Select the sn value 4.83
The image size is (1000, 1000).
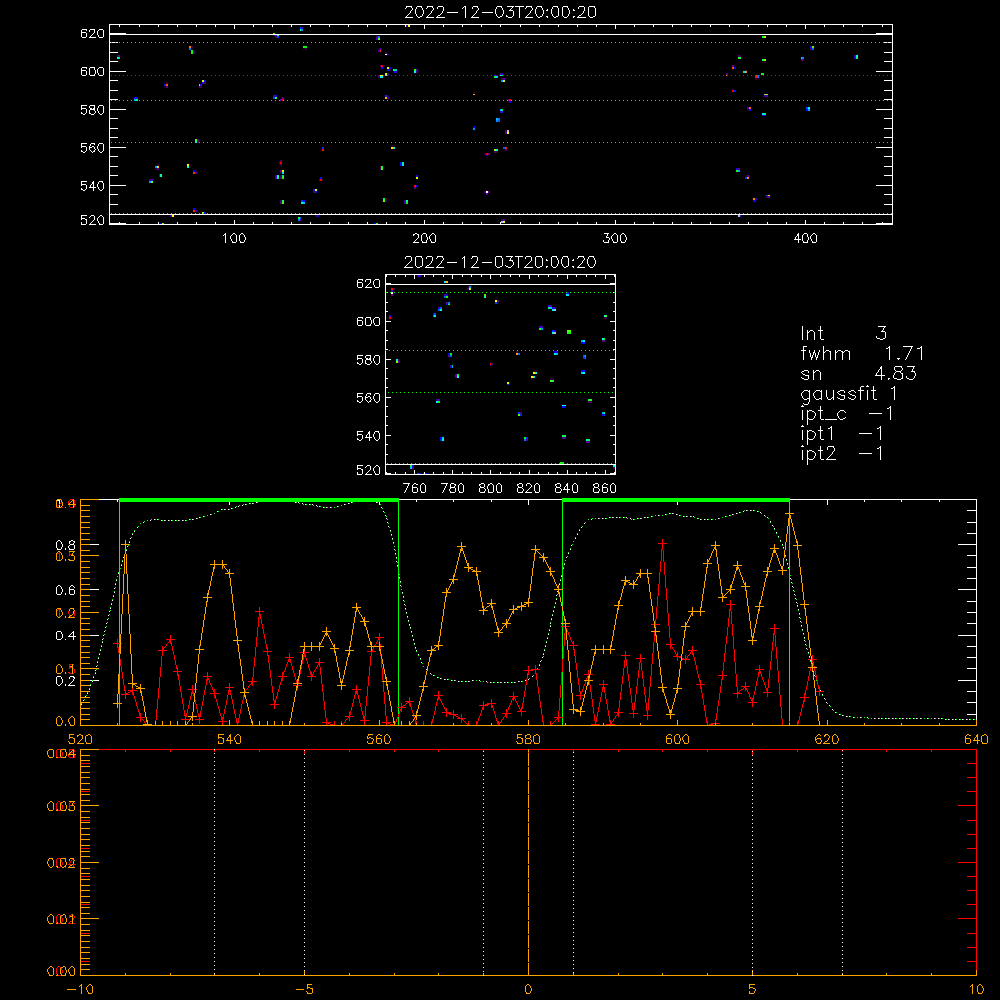(x=895, y=373)
